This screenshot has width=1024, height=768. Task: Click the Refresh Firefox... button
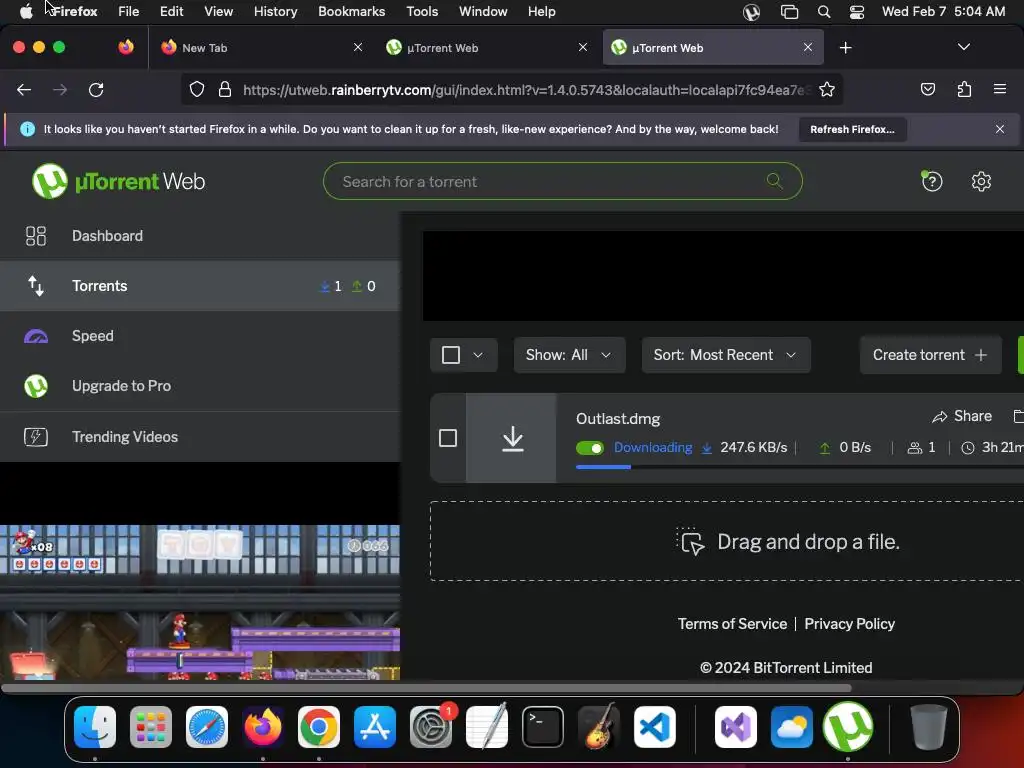point(852,129)
